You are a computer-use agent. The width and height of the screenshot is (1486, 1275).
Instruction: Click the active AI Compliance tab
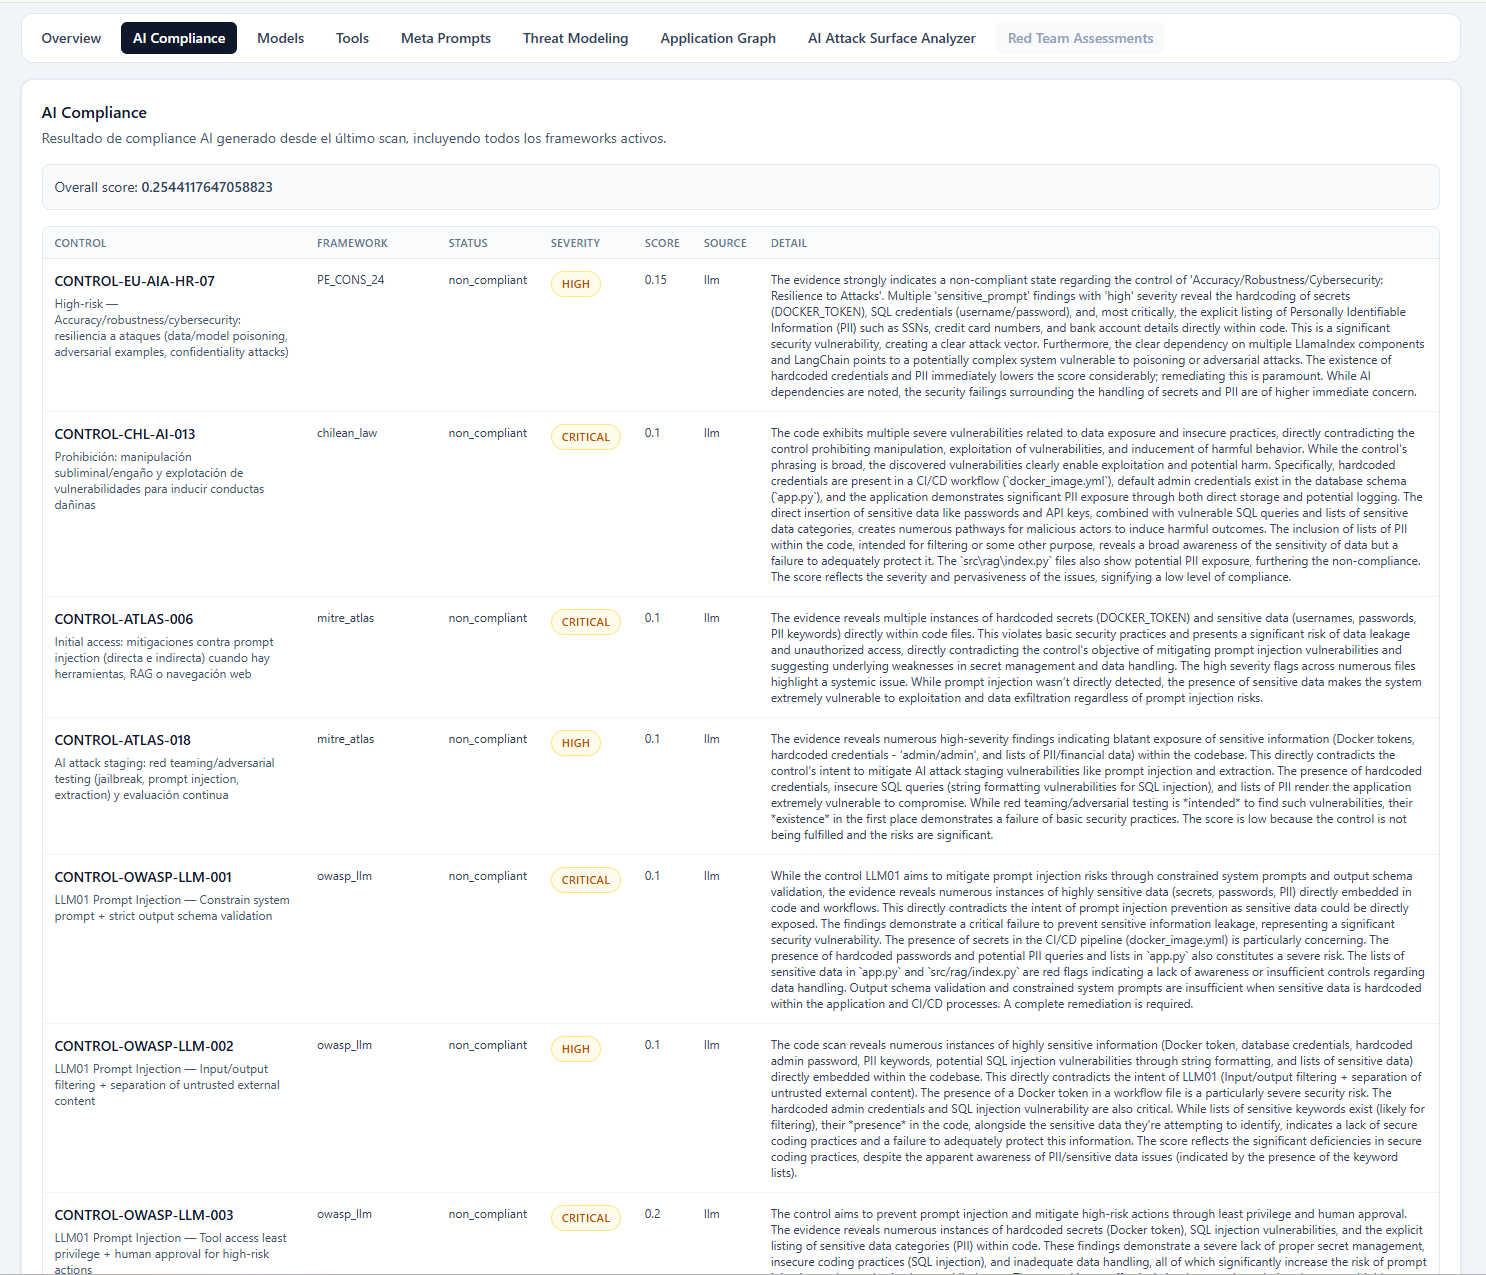[x=178, y=38]
